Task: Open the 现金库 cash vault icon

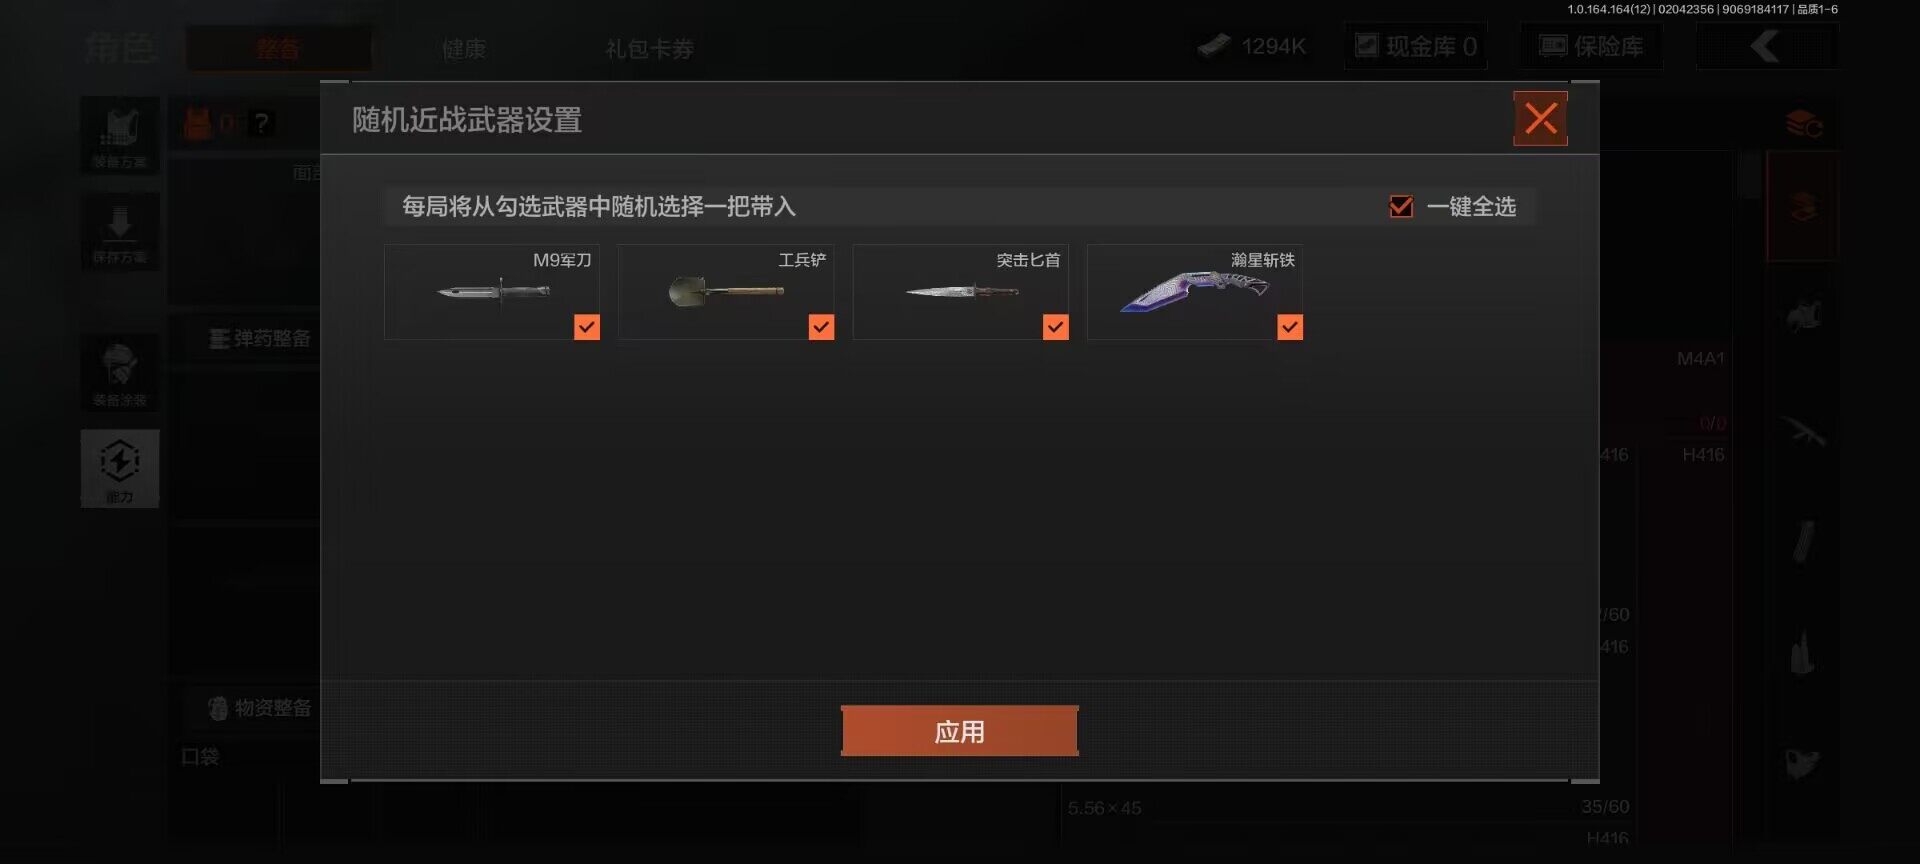Action: [x=1416, y=46]
